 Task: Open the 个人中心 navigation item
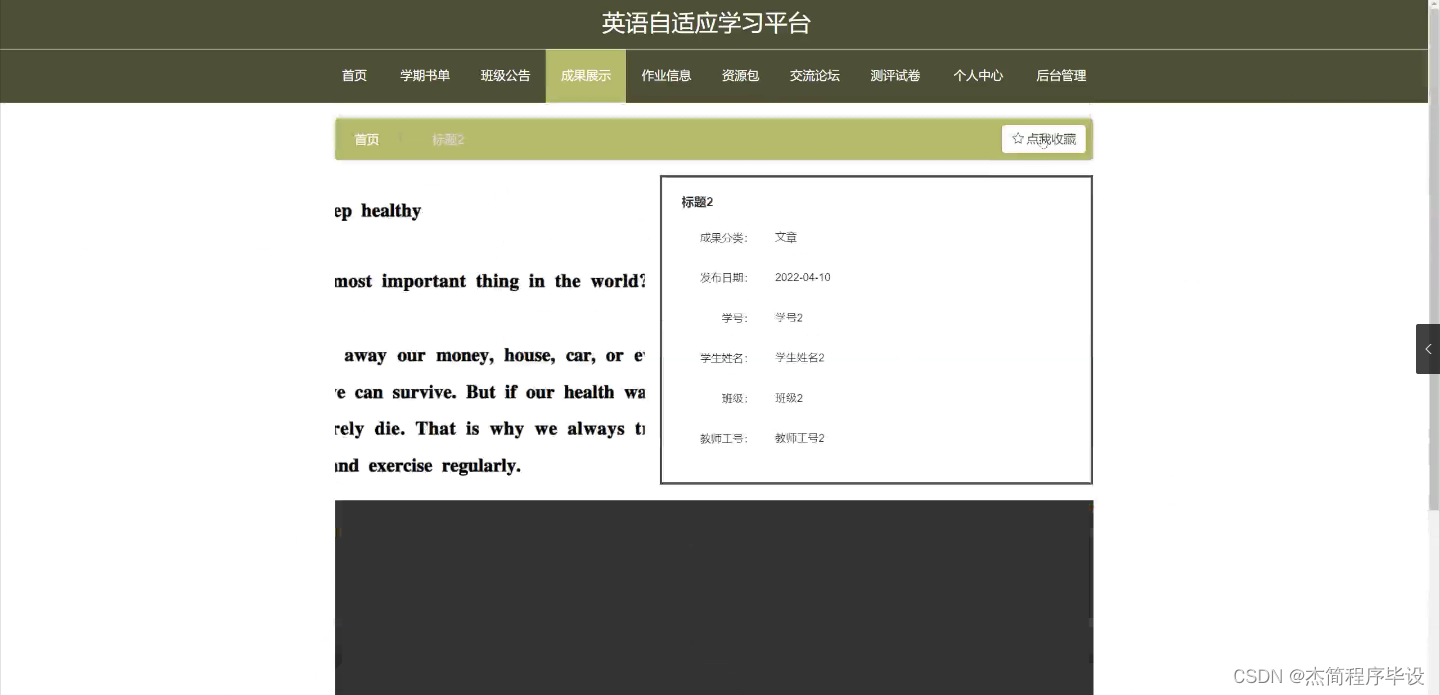pyautogui.click(x=977, y=75)
